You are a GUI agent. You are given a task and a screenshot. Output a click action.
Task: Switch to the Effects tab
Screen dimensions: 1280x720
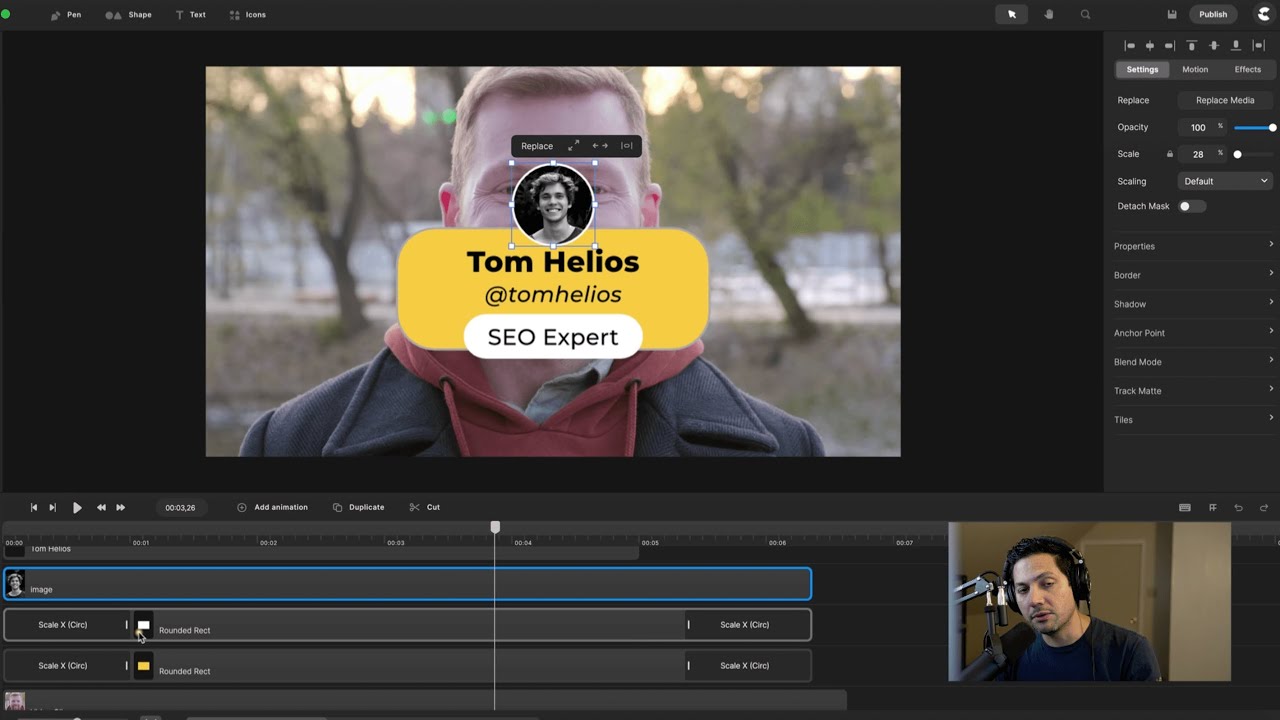(1248, 69)
